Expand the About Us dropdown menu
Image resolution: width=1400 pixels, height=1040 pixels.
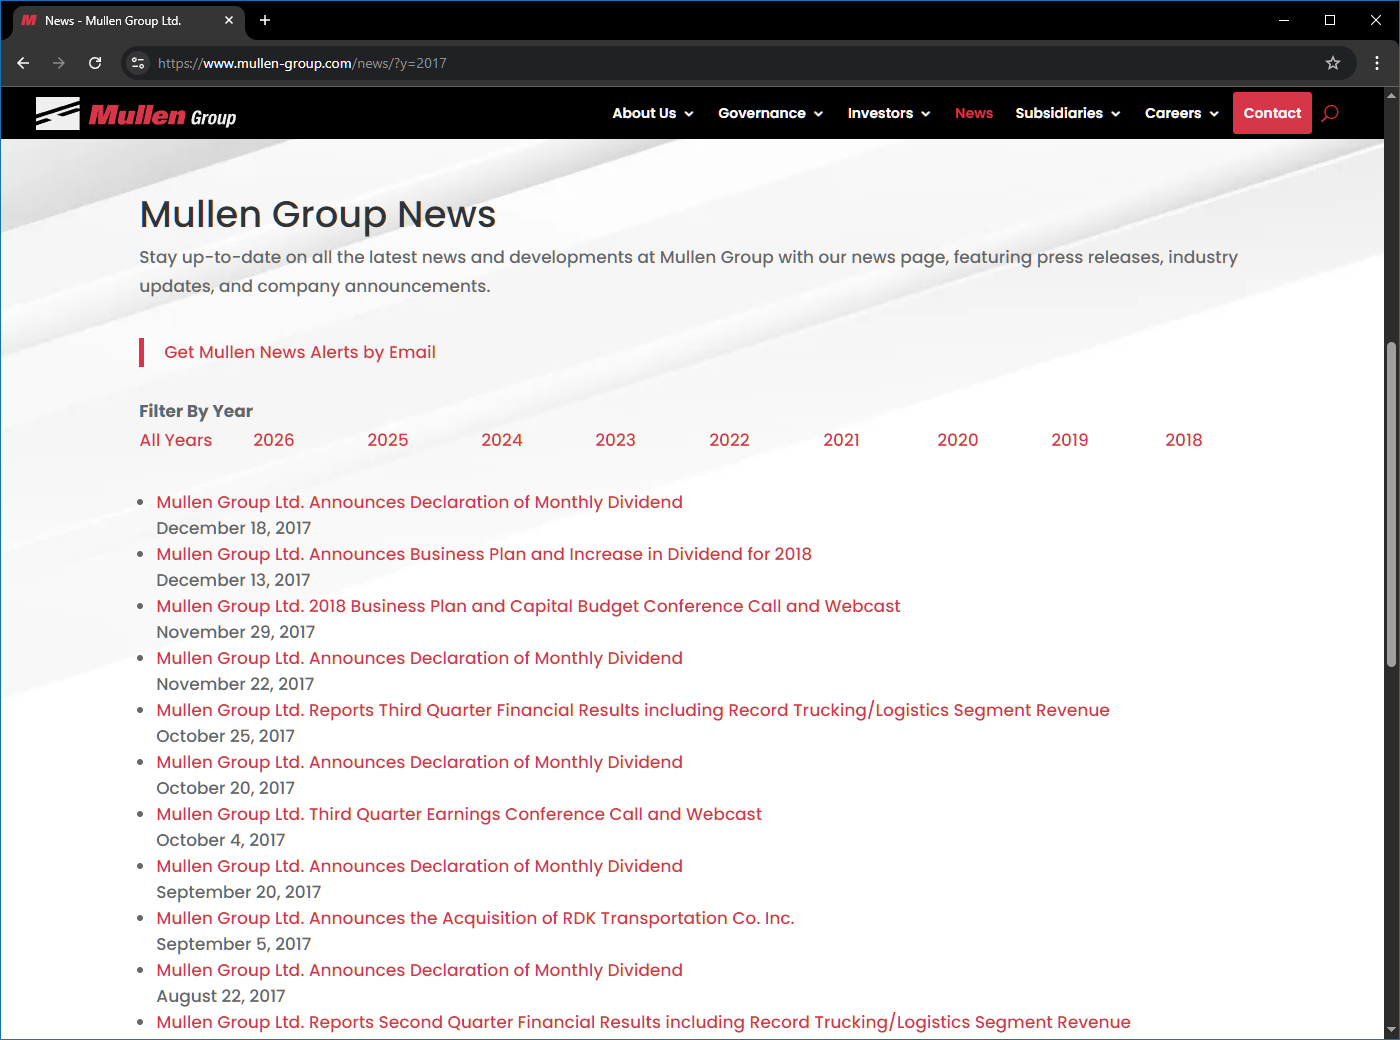(x=653, y=113)
